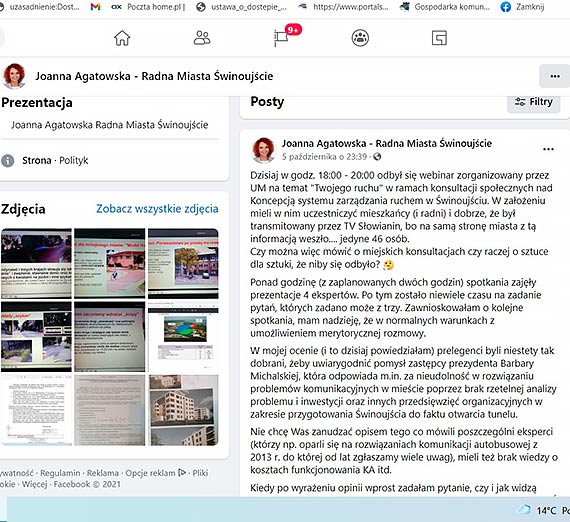Open the page header three-dots menu
Image resolution: width=570 pixels, height=522 pixels.
(x=555, y=76)
